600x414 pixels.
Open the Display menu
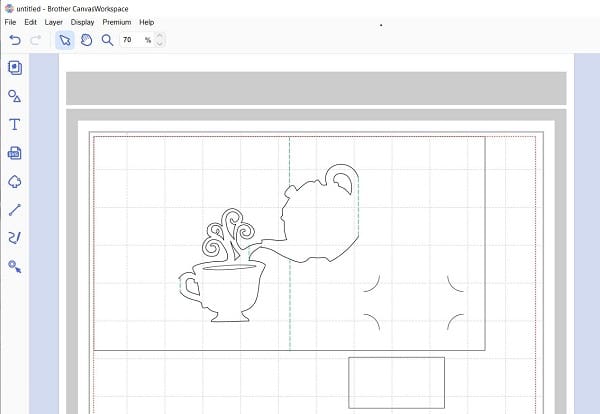[82, 22]
